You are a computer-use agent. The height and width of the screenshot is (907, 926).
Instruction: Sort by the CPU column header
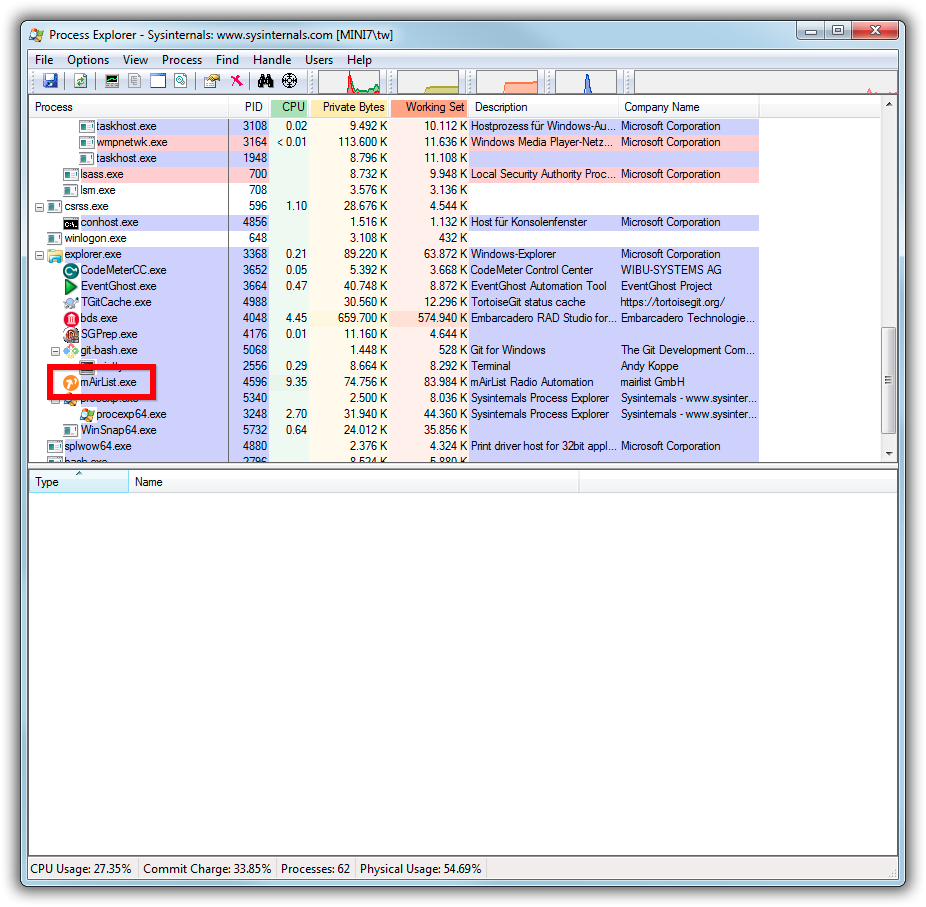[292, 107]
